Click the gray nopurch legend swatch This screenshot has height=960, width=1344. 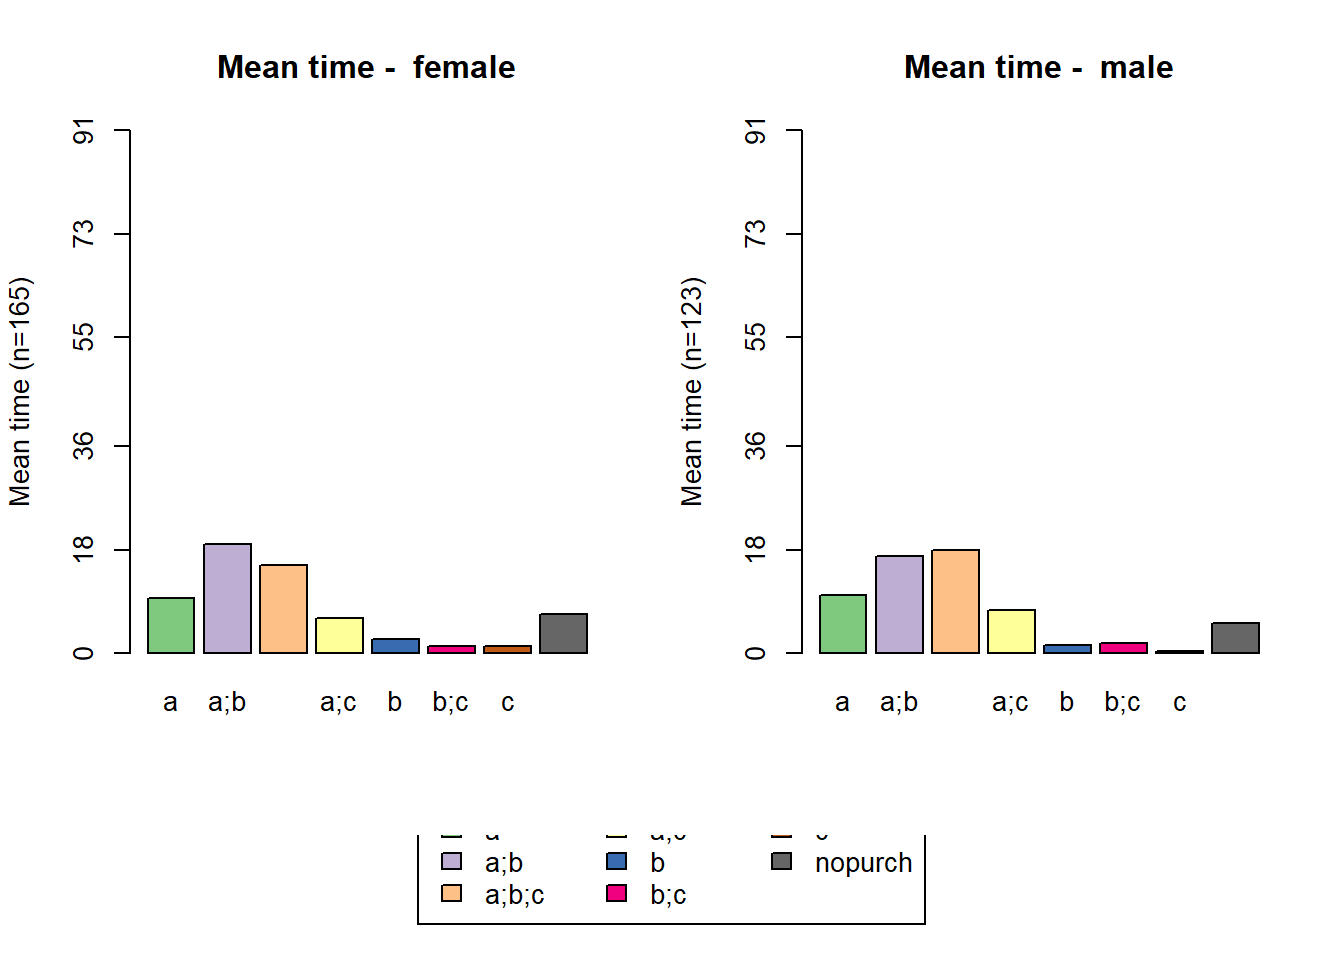(782, 862)
